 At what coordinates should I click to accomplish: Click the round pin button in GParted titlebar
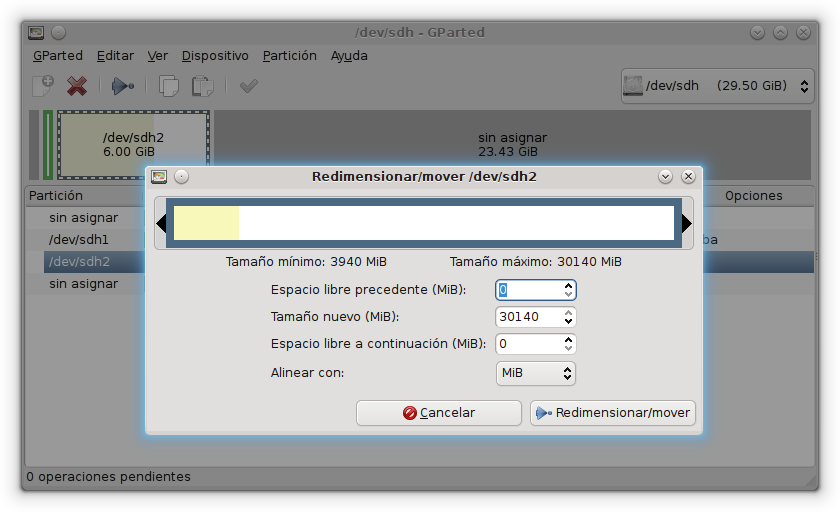(x=58, y=33)
